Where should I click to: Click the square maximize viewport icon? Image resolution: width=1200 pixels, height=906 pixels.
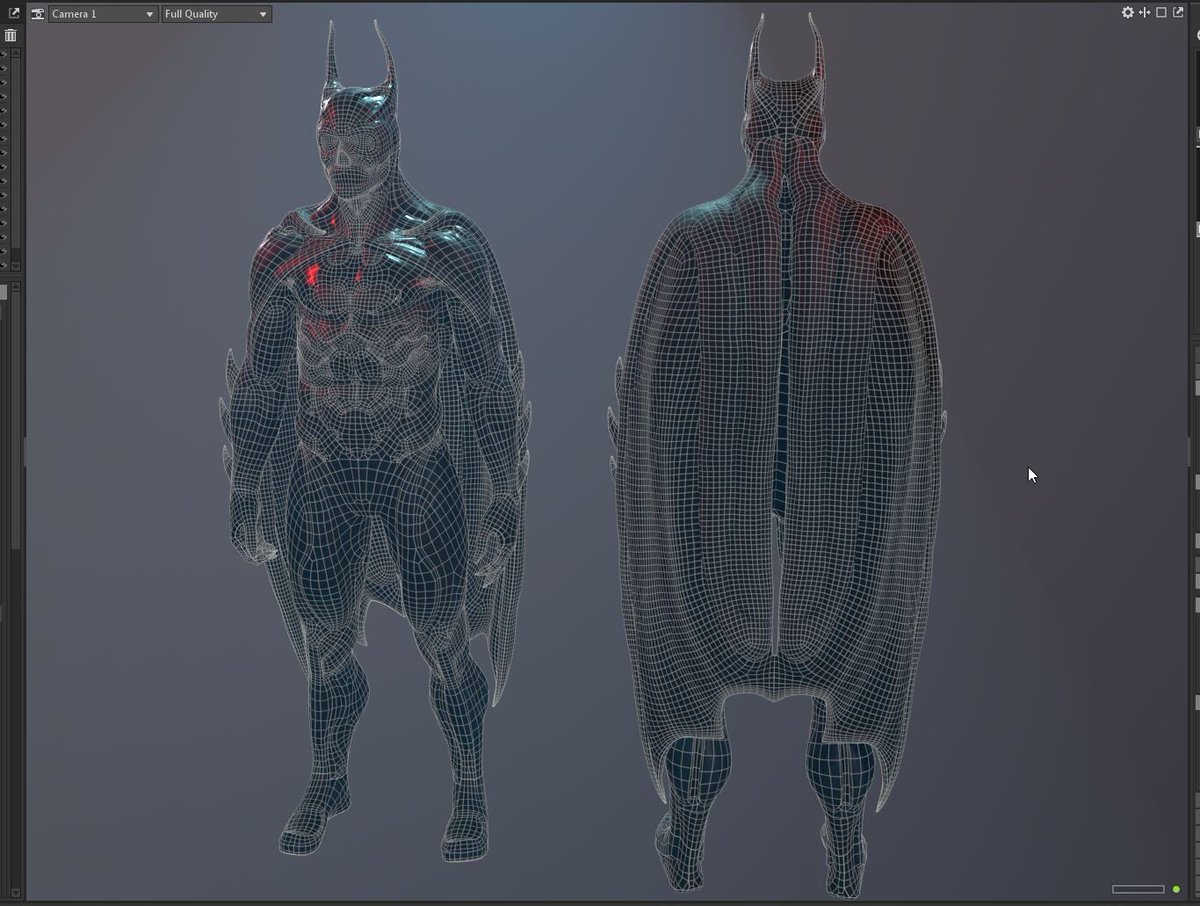pos(1161,12)
